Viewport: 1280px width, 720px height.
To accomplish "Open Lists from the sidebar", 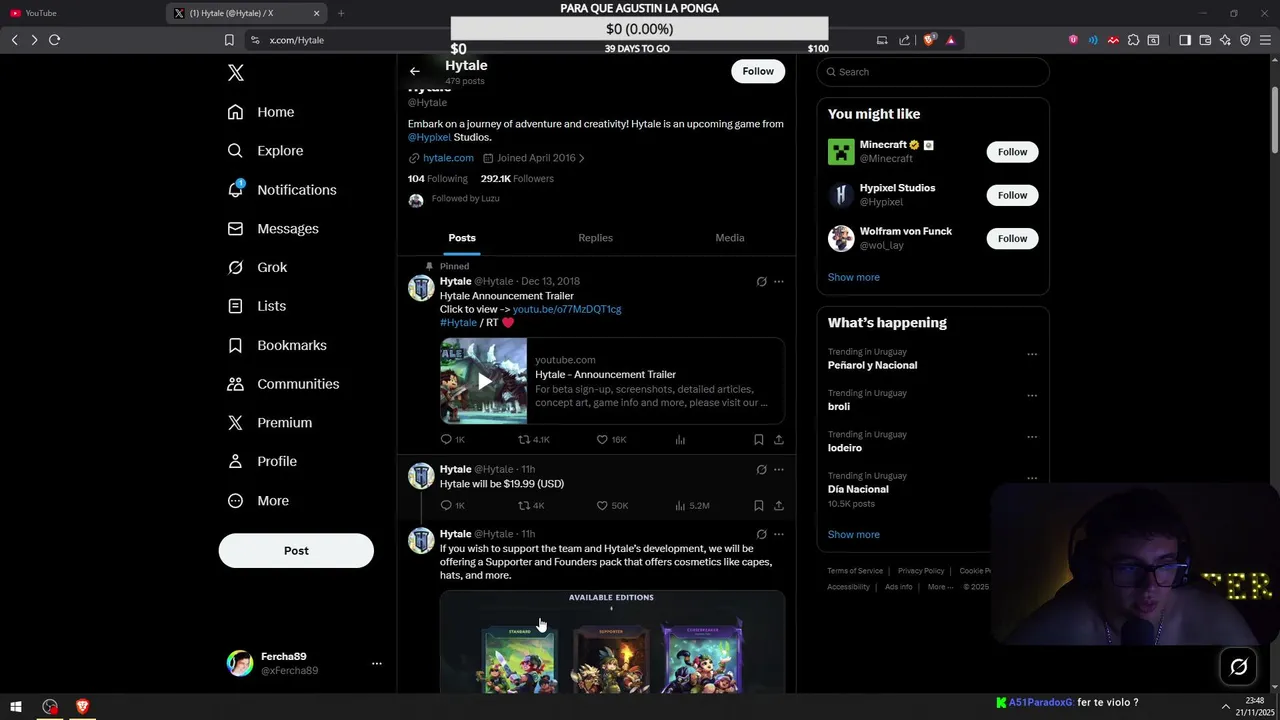I will point(257,306).
